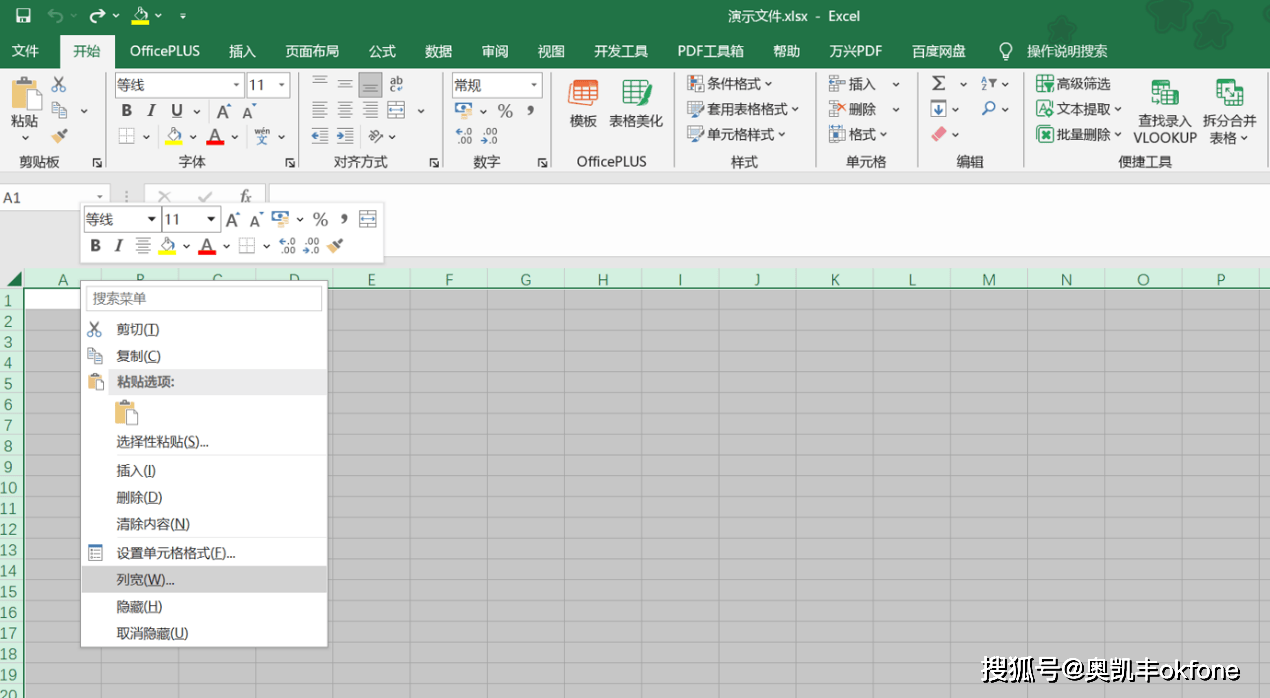Click the percent style icon in the ribbon
Viewport: 1270px width, 698px height.
coord(505,110)
